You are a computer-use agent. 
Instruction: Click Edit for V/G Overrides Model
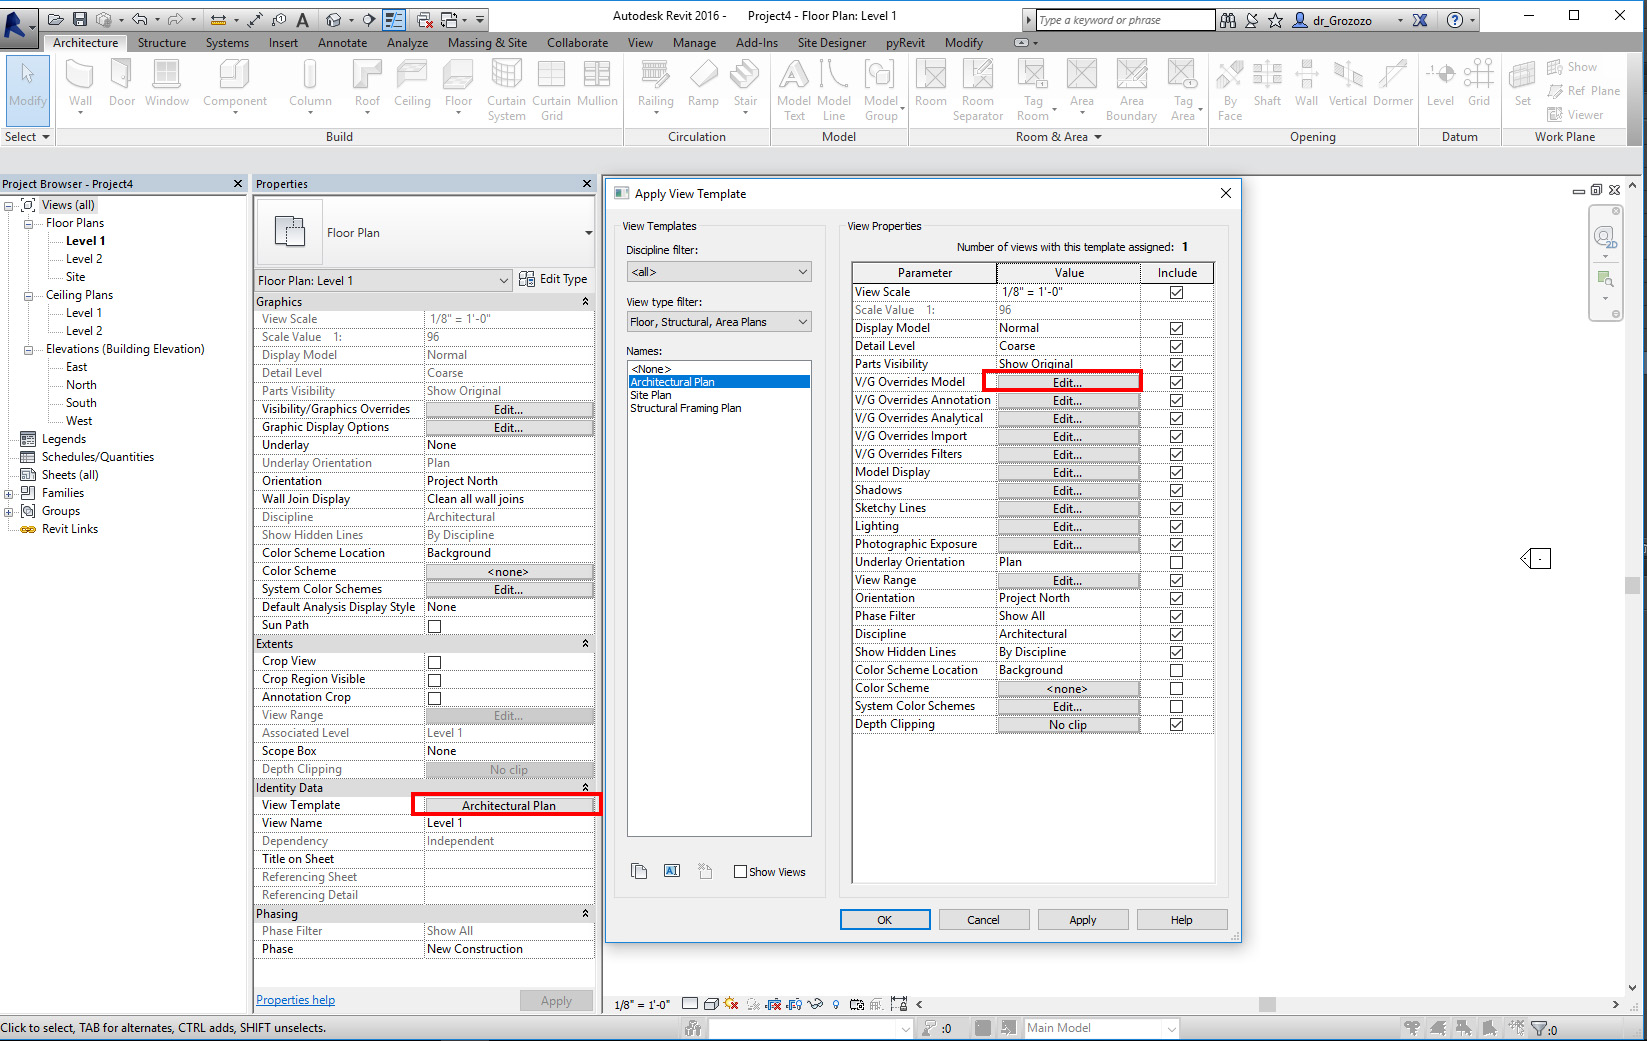[x=1067, y=382]
